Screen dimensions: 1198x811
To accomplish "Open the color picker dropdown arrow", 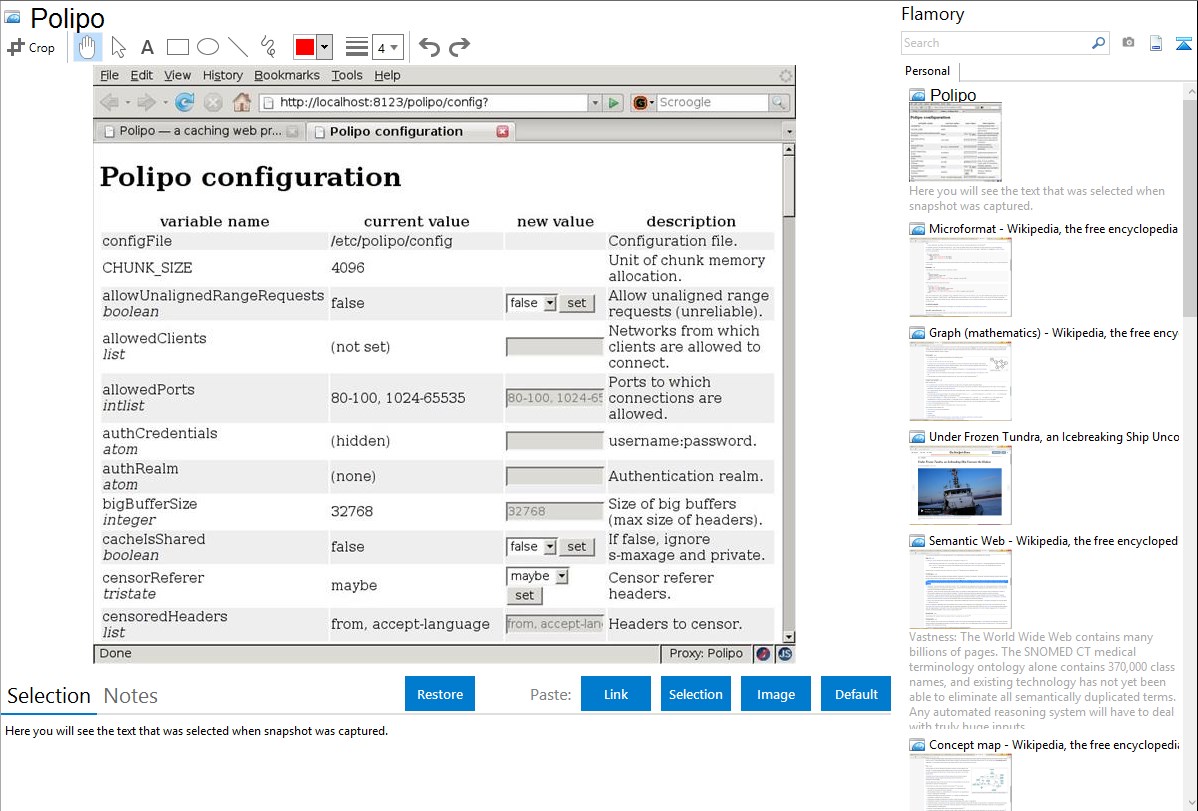I will 324,47.
